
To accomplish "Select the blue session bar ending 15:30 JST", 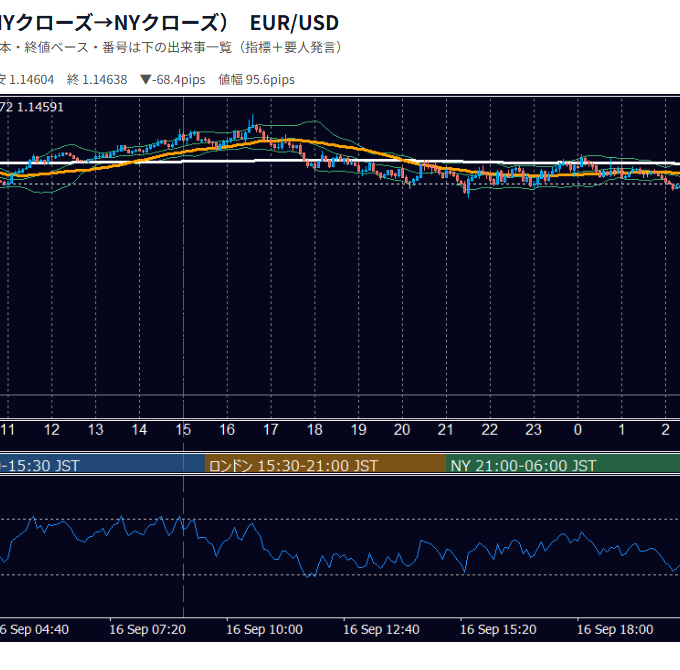I will click(102, 463).
